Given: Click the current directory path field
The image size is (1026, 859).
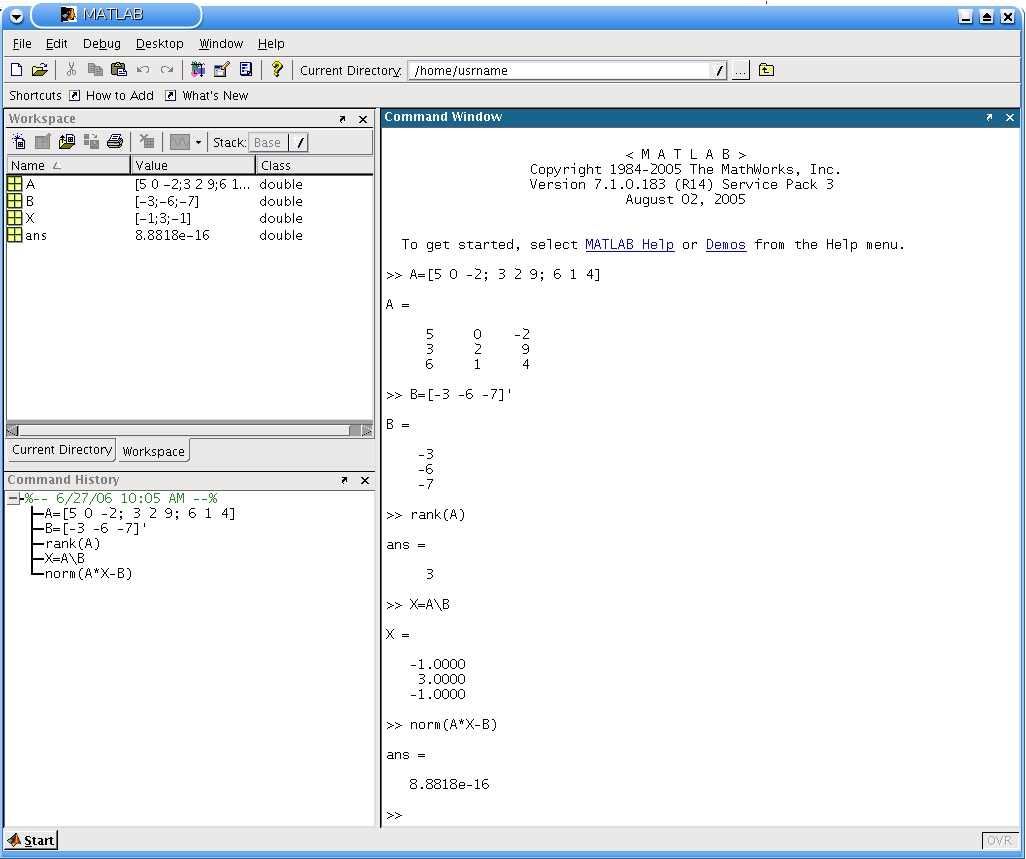Looking at the screenshot, I should [x=560, y=71].
